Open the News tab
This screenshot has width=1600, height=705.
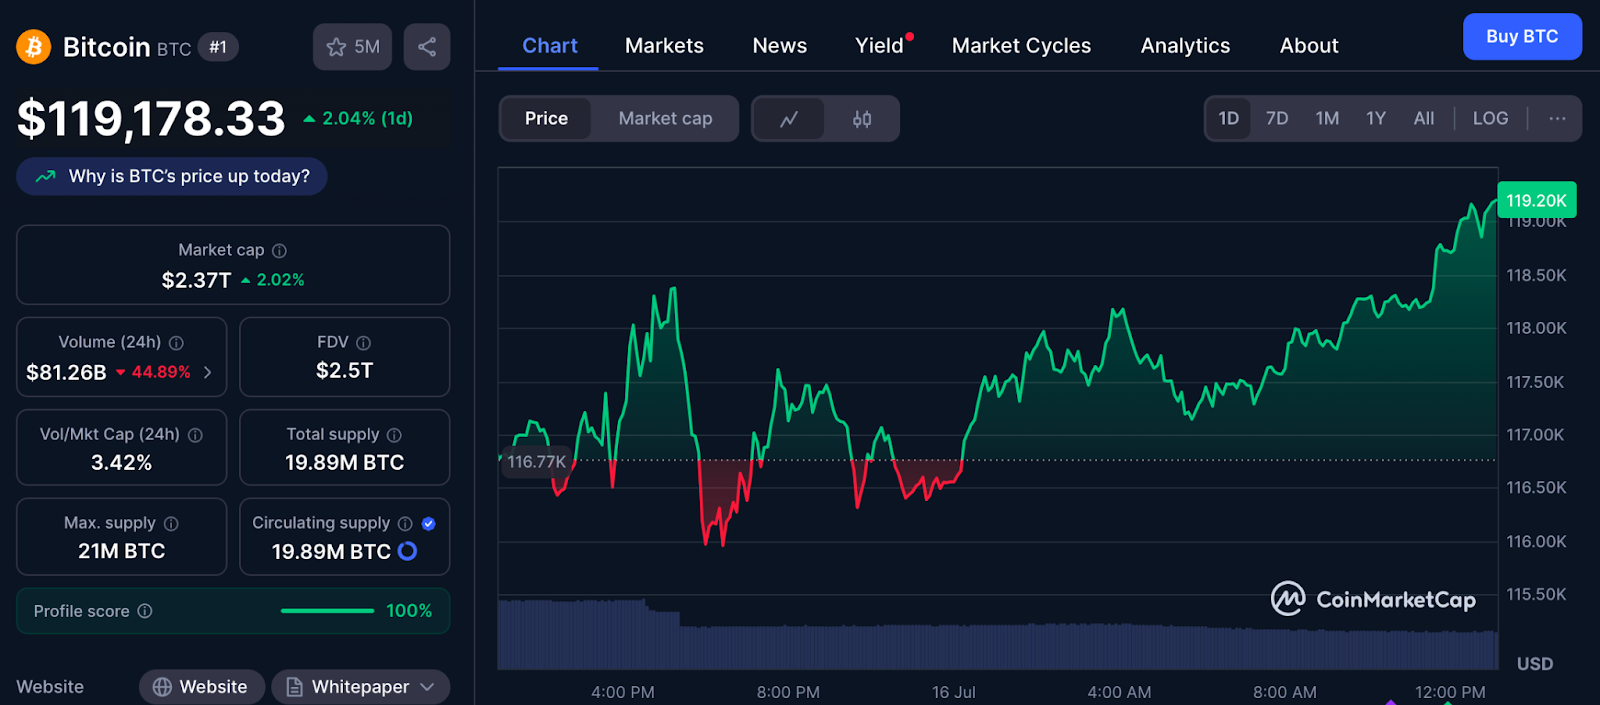click(x=780, y=46)
